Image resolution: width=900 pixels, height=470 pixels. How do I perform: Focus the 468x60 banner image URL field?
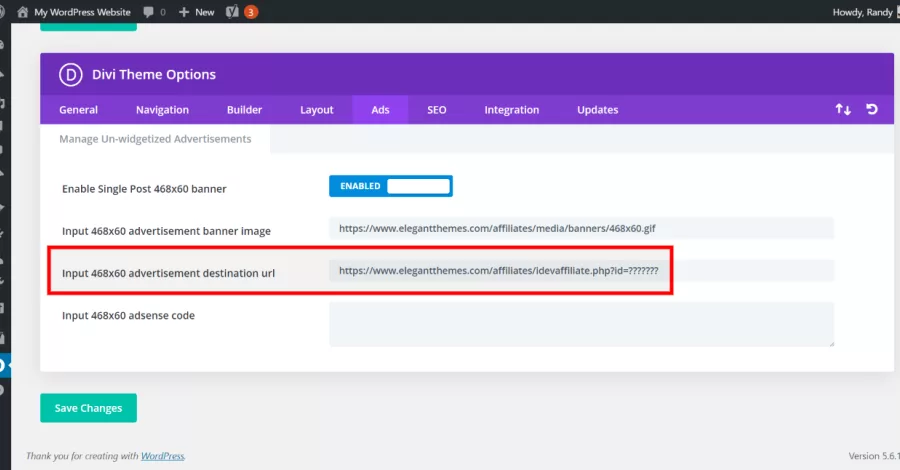(x=581, y=228)
